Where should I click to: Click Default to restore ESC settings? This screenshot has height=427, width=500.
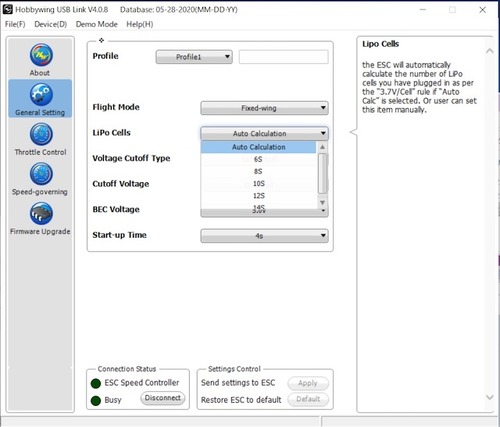tap(308, 399)
